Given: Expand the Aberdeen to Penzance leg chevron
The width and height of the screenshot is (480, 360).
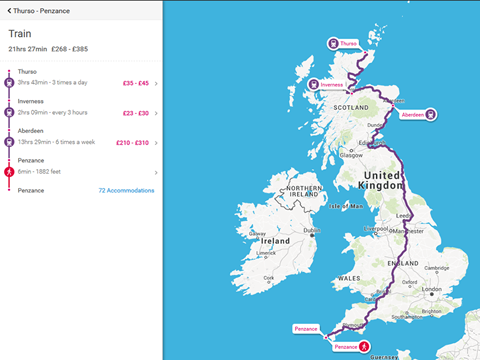Looking at the screenshot, I should coord(156,143).
